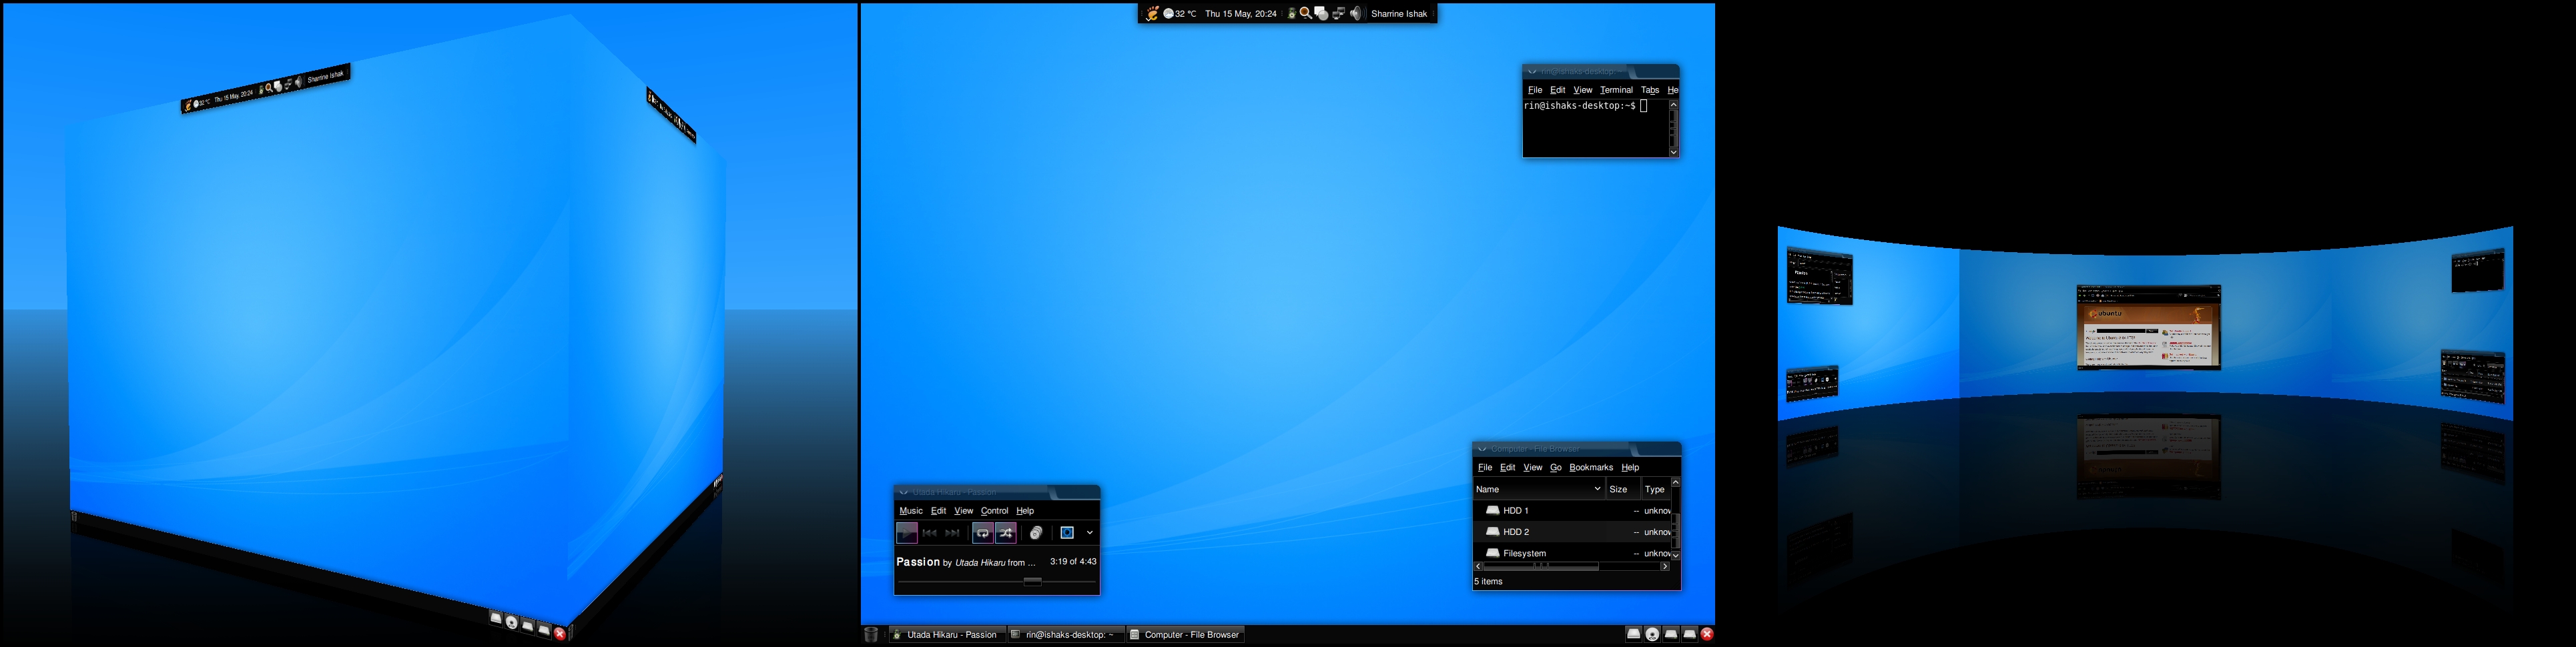Viewport: 2576px width, 647px height.
Task: Skip to previous track in music player
Action: pyautogui.click(x=929, y=533)
